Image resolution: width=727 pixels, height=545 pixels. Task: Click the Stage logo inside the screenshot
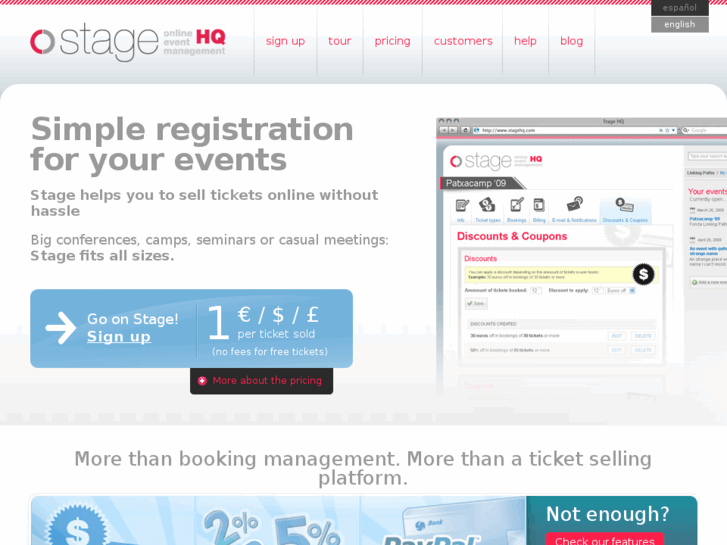coord(496,161)
